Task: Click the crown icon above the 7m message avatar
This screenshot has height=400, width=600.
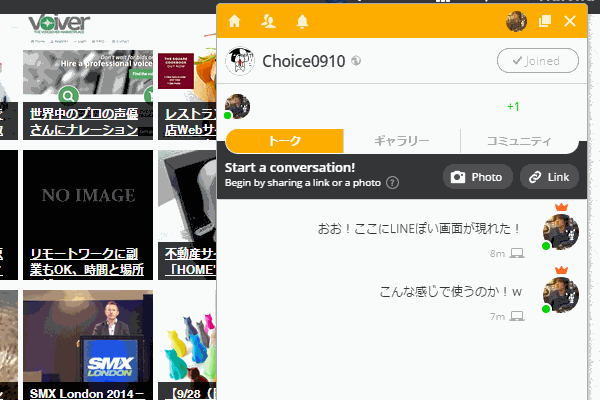Action: tap(561, 270)
